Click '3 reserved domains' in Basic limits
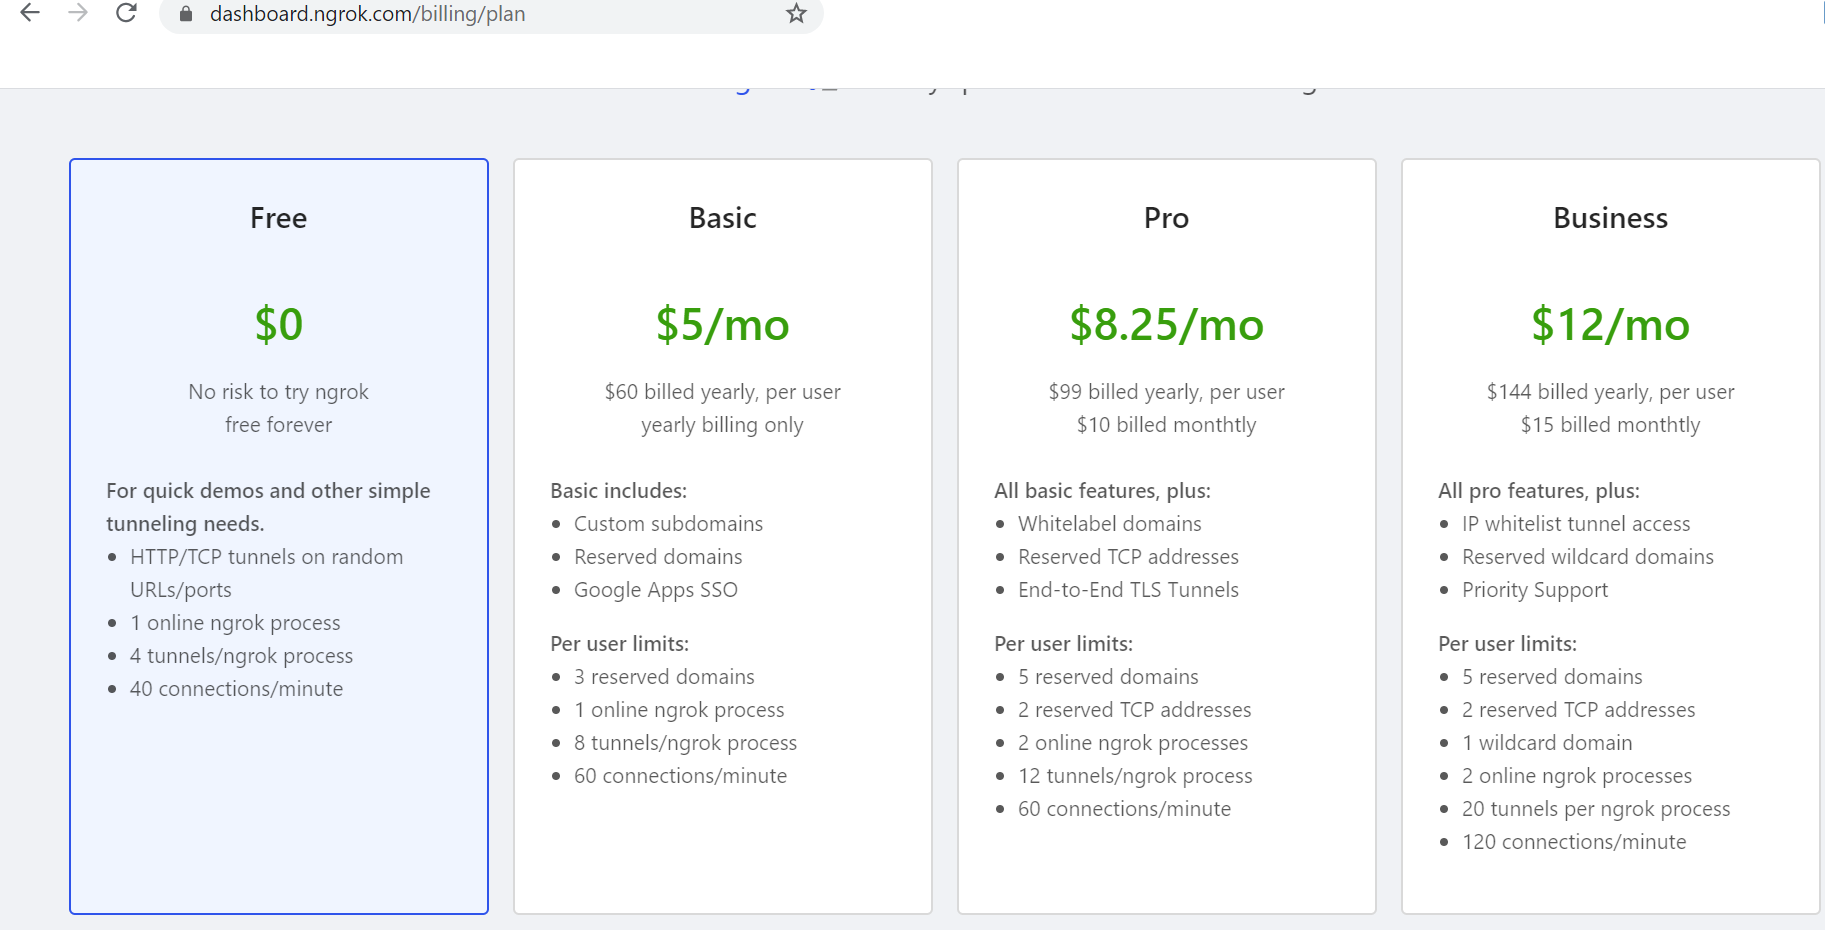The width and height of the screenshot is (1825, 930). [x=664, y=677]
